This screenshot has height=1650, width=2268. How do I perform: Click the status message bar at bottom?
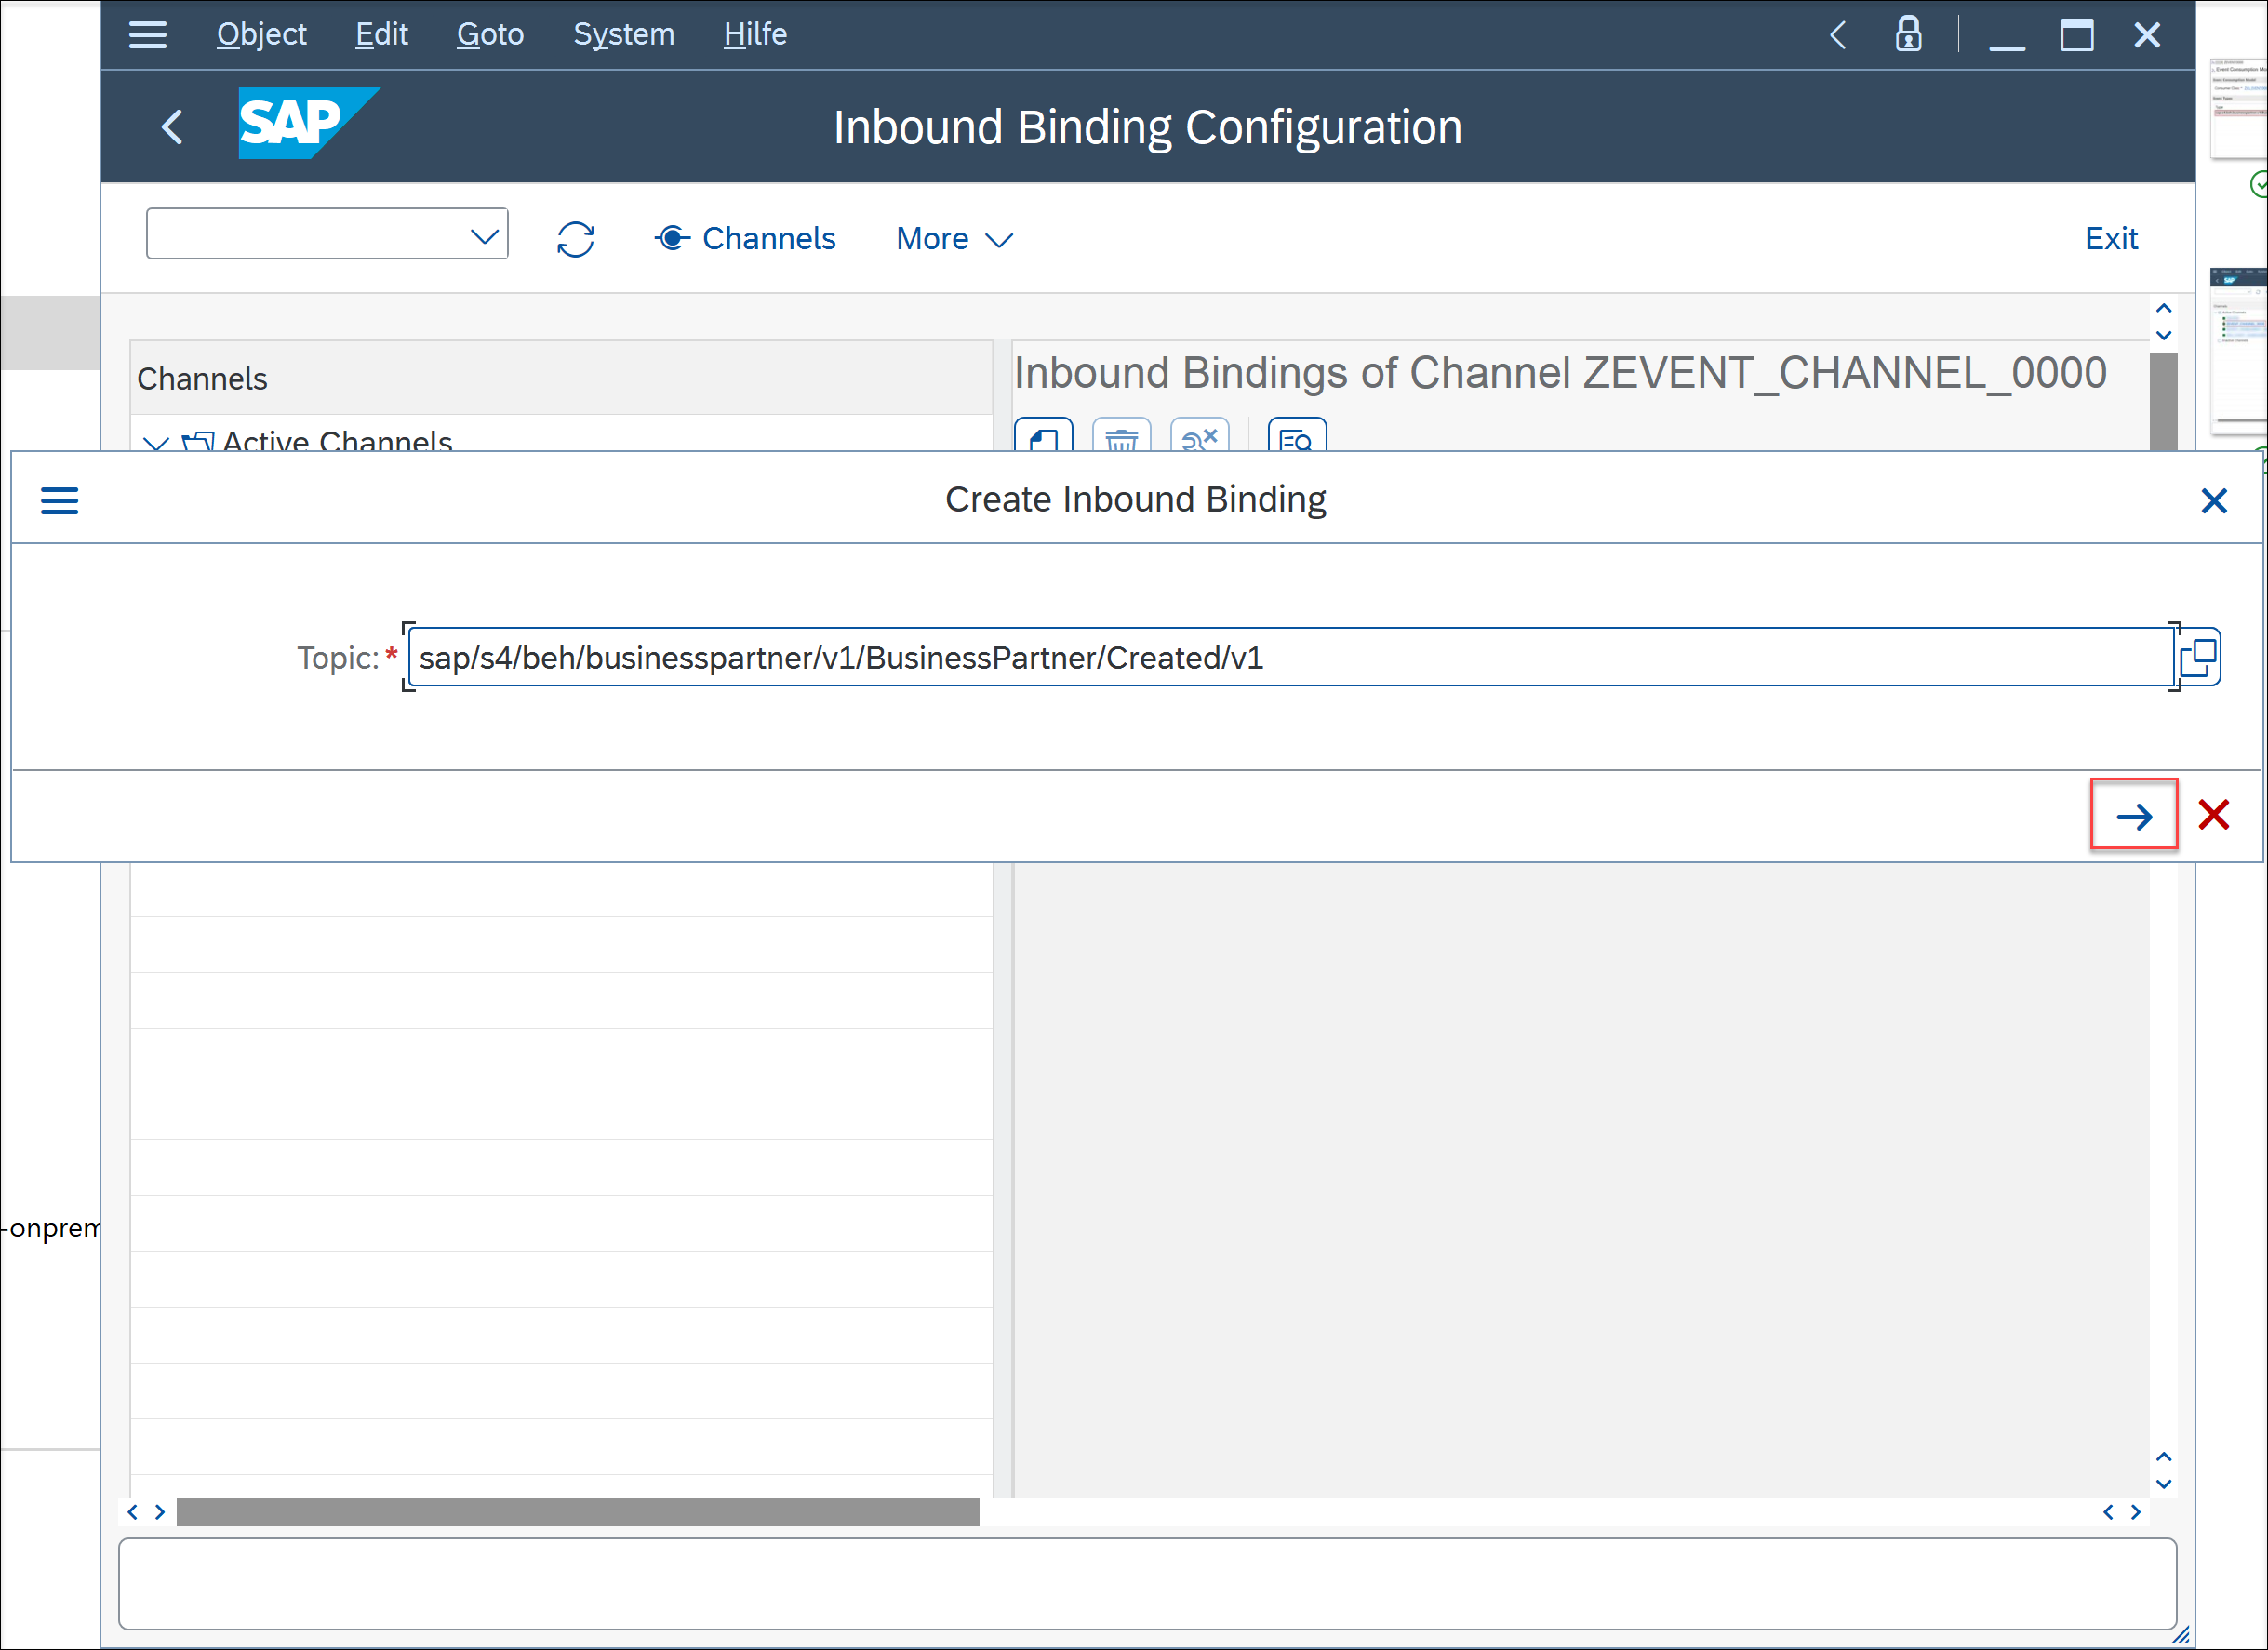click(1147, 1583)
